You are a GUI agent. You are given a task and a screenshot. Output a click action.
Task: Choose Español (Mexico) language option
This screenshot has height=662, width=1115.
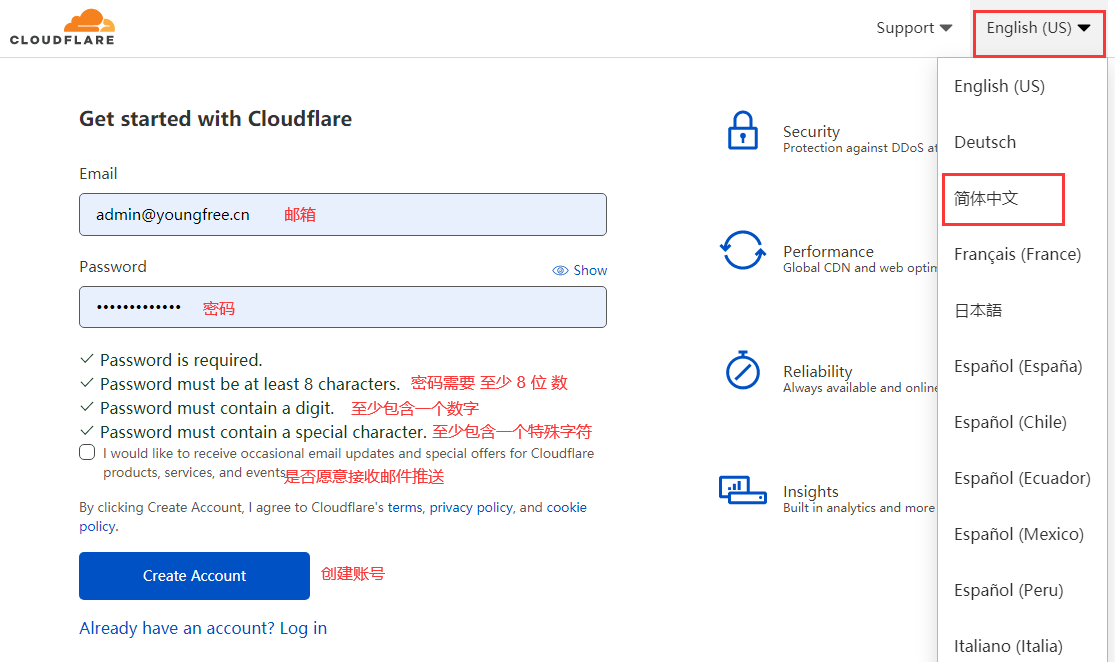[x=1018, y=534]
